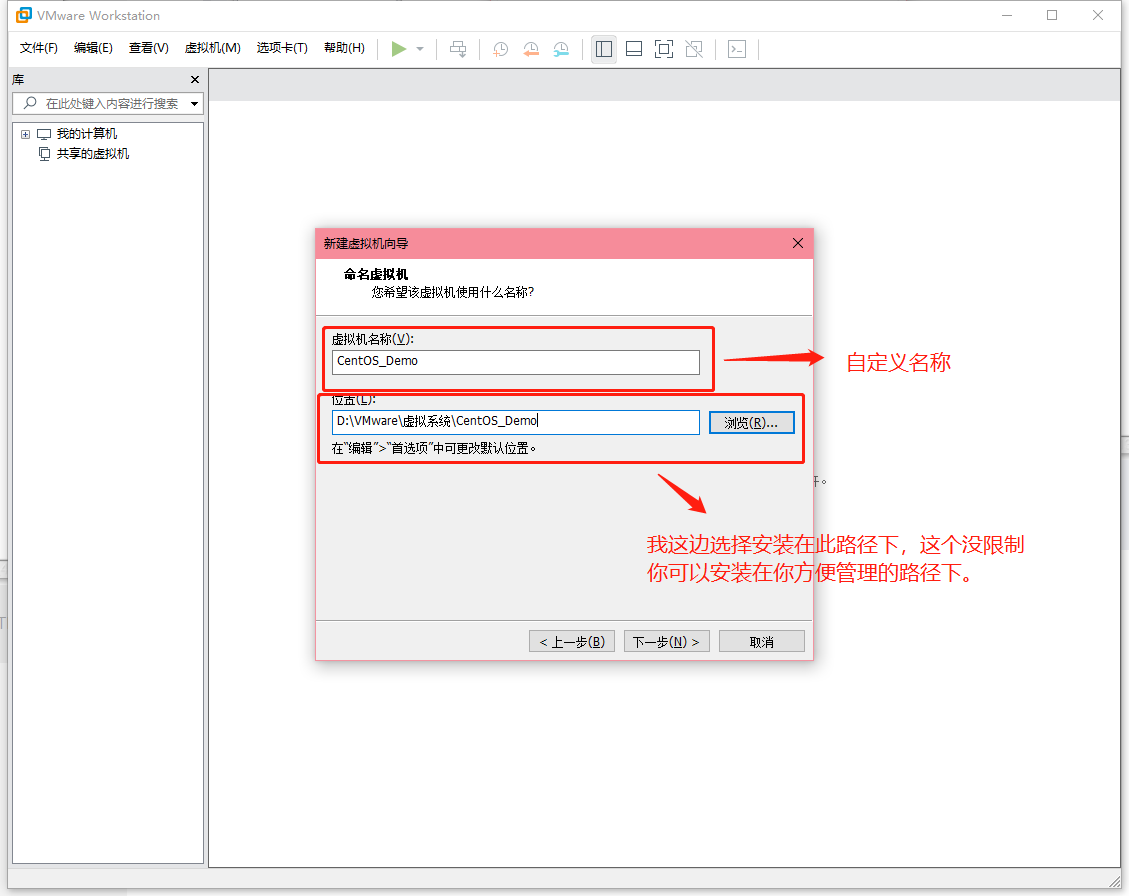Open the 查看(V) menu
This screenshot has height=896, width=1129.
click(x=149, y=48)
